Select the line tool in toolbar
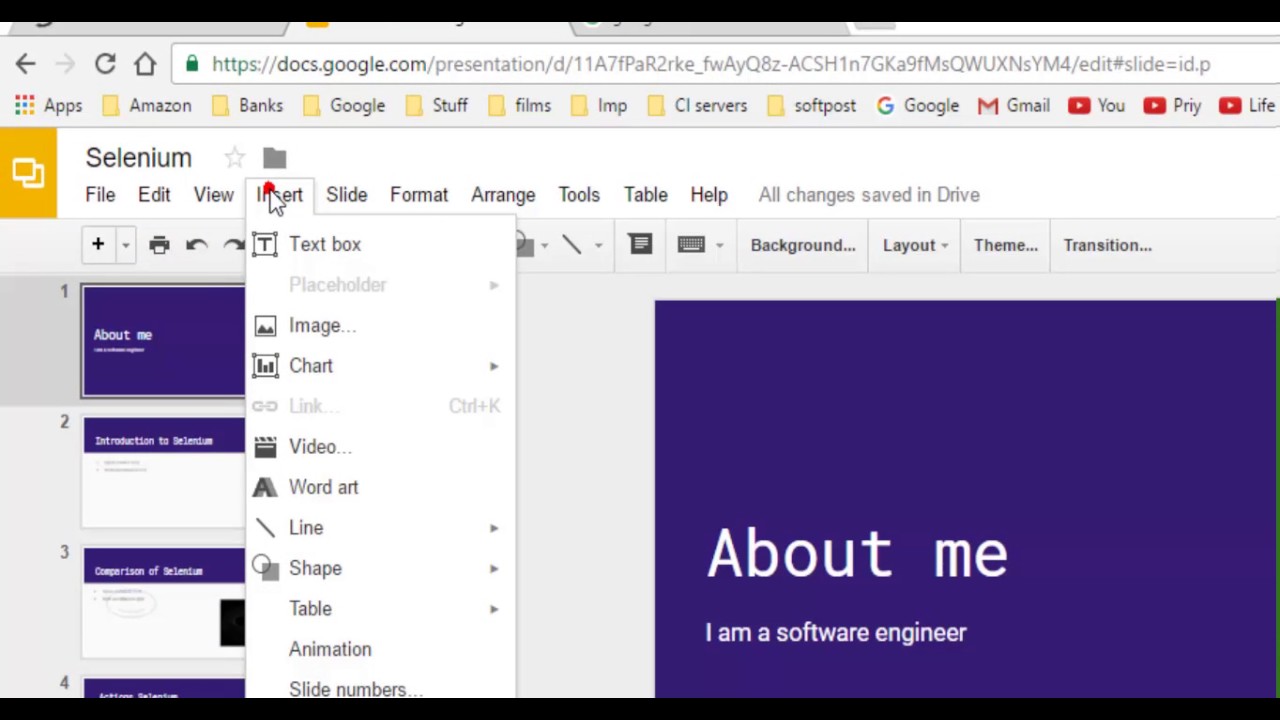The image size is (1280, 720). 572,245
